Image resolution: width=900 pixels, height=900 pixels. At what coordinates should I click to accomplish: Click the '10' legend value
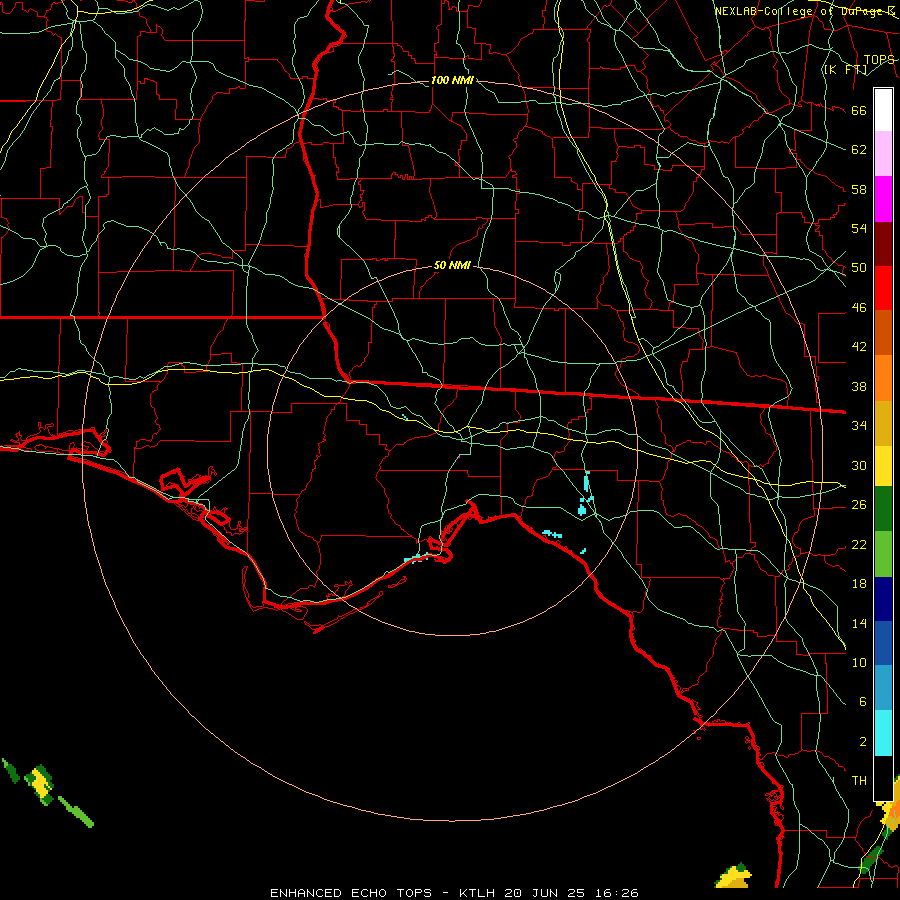(x=859, y=662)
